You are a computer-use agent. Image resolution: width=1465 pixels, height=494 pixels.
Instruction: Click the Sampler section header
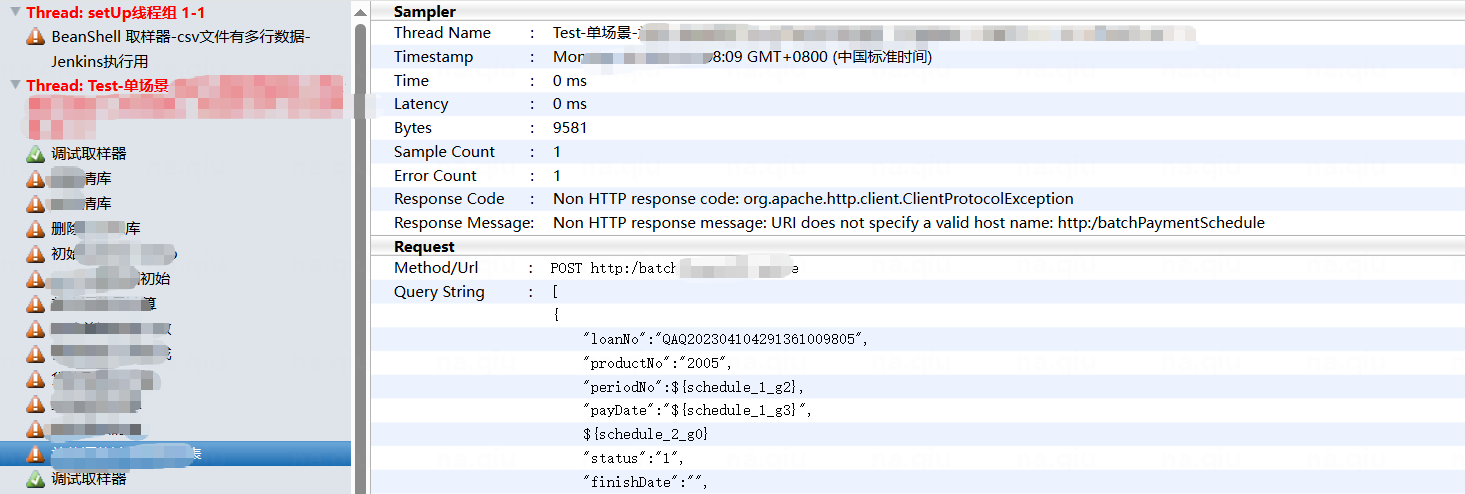click(425, 12)
